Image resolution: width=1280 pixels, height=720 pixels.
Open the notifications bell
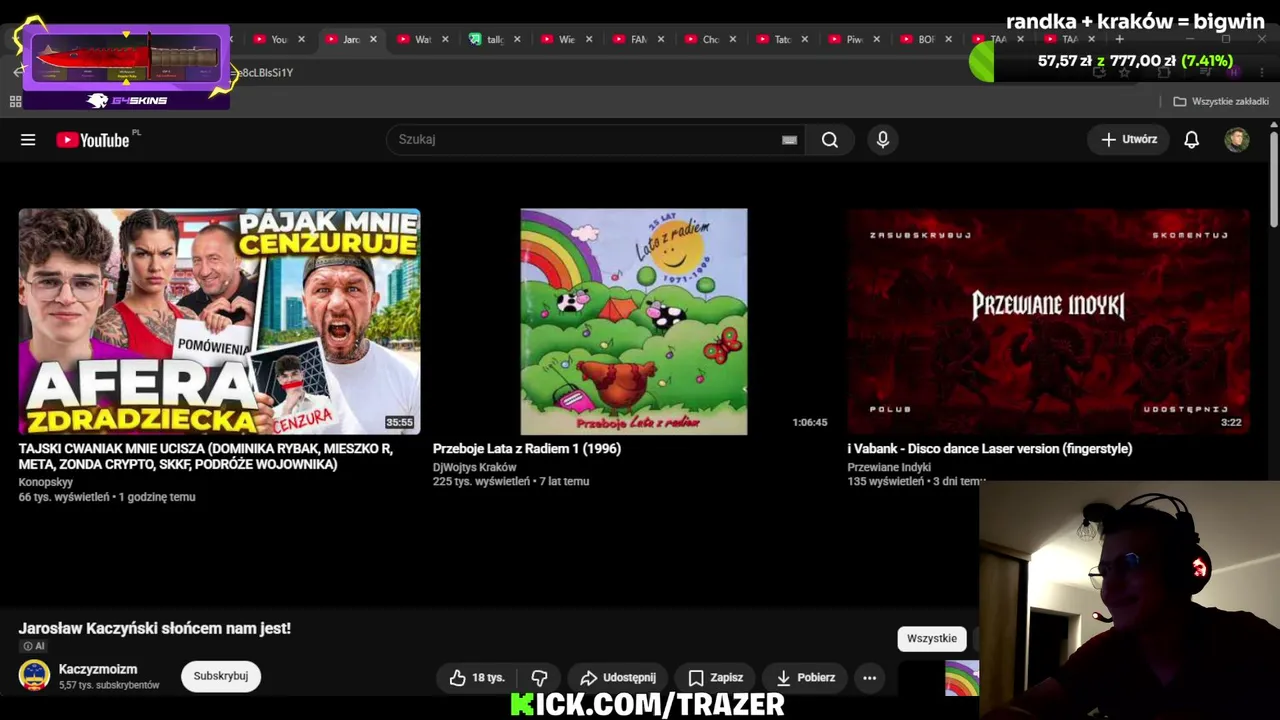point(1191,140)
